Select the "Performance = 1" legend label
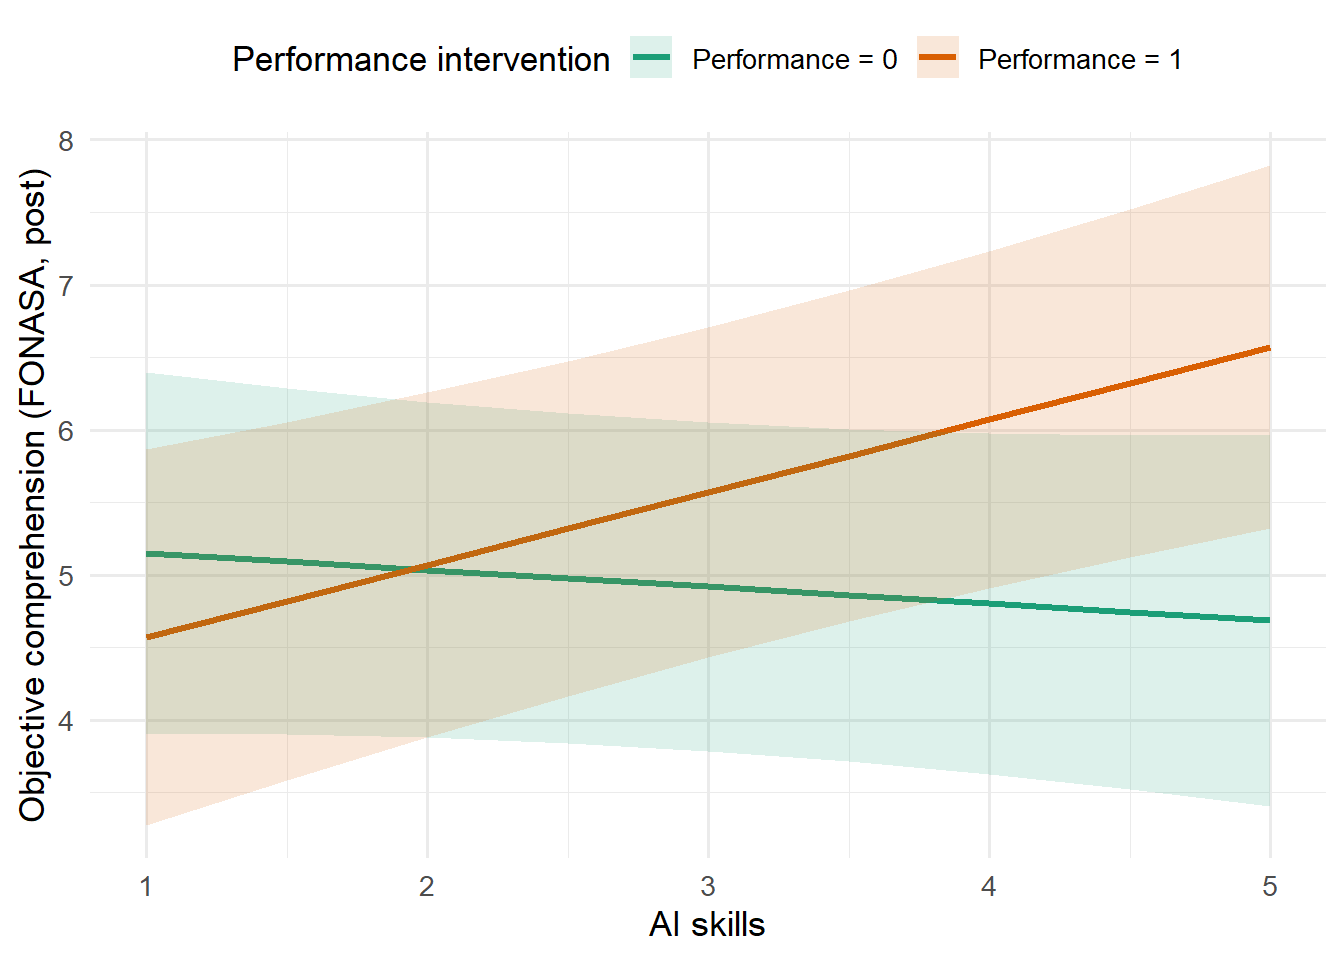Image resolution: width=1344 pixels, height=960 pixels. click(x=1079, y=60)
